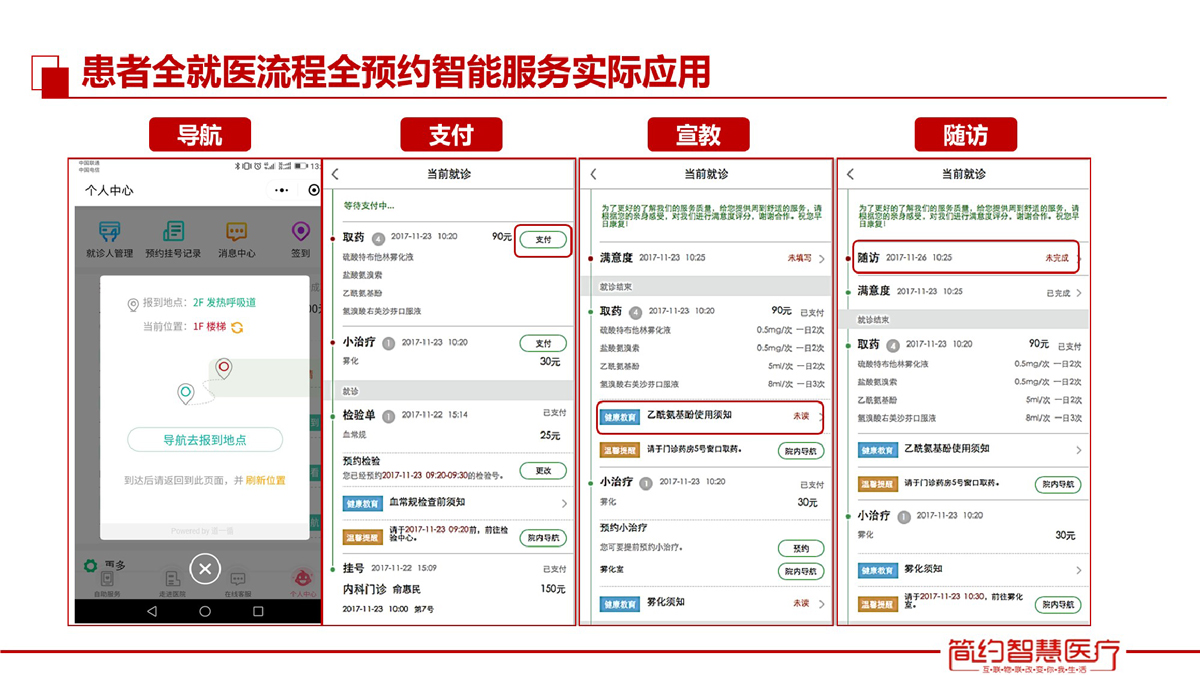This screenshot has height=675, width=1200.
Task: Click the 等待支付中... status text
Action: tap(369, 206)
